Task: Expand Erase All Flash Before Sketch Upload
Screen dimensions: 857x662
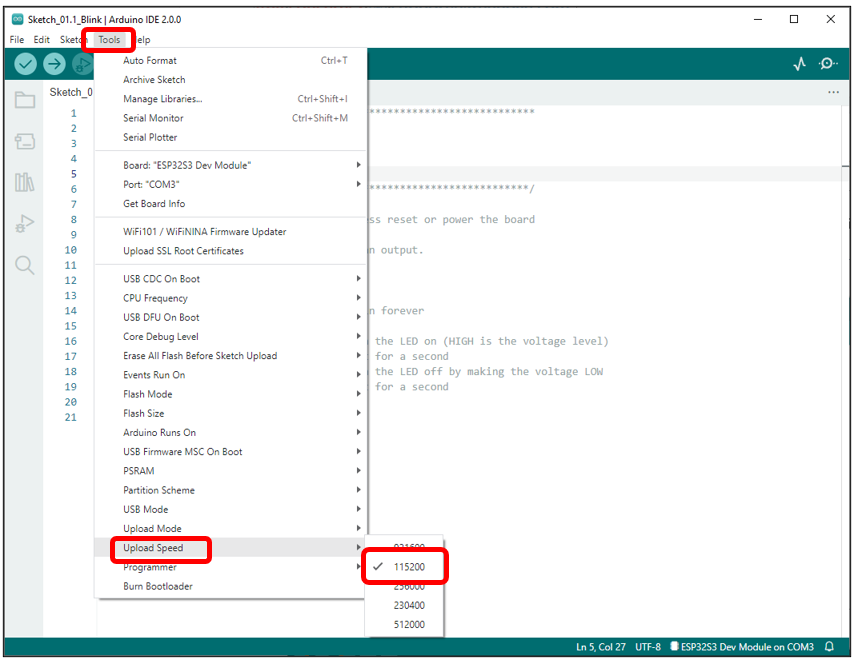Action: pos(230,355)
